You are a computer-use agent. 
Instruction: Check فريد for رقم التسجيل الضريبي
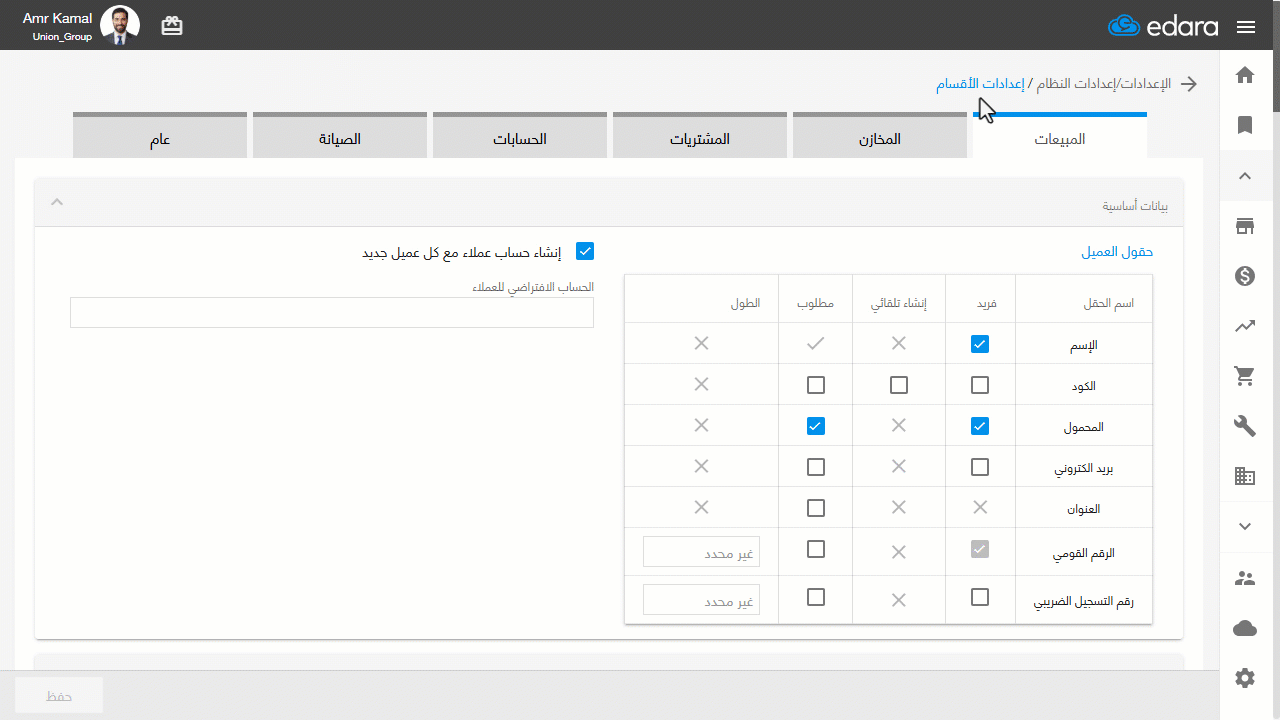(980, 597)
